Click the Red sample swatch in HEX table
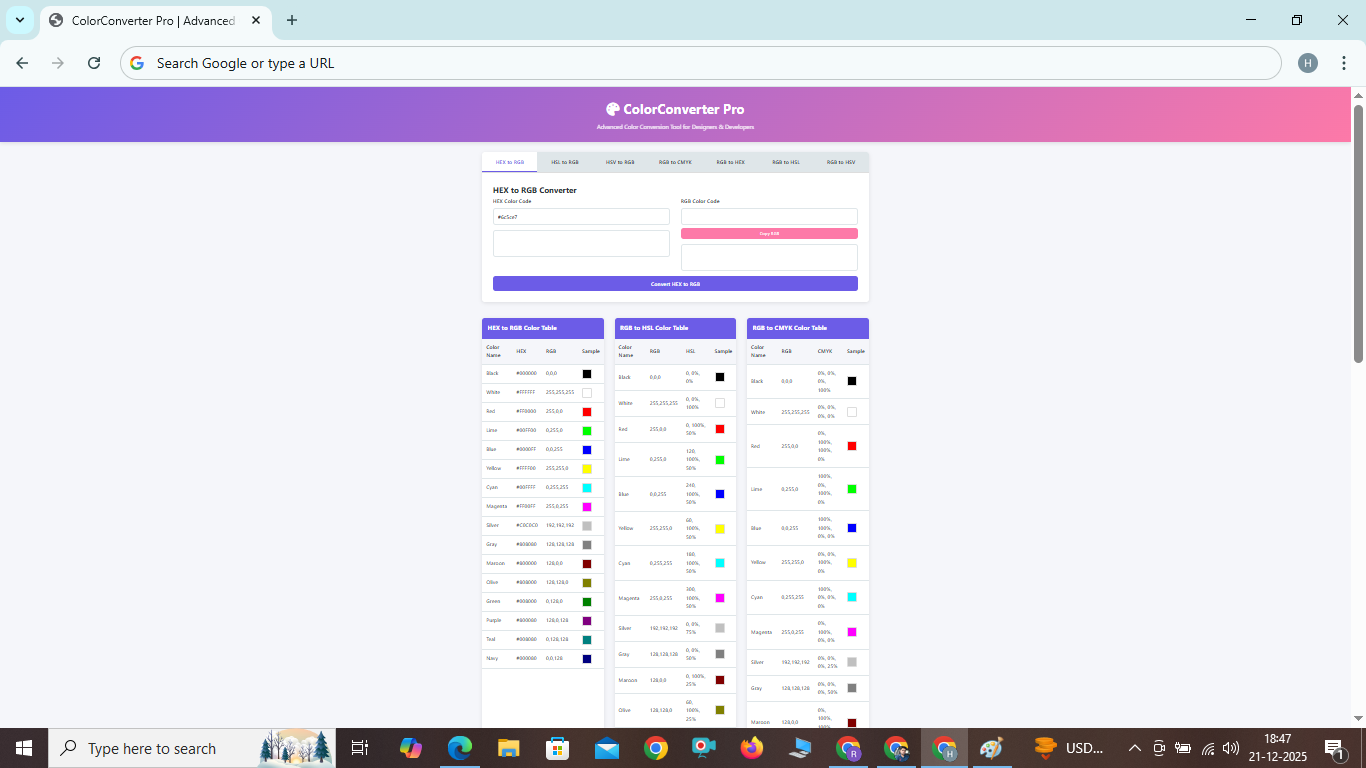 tap(588, 410)
